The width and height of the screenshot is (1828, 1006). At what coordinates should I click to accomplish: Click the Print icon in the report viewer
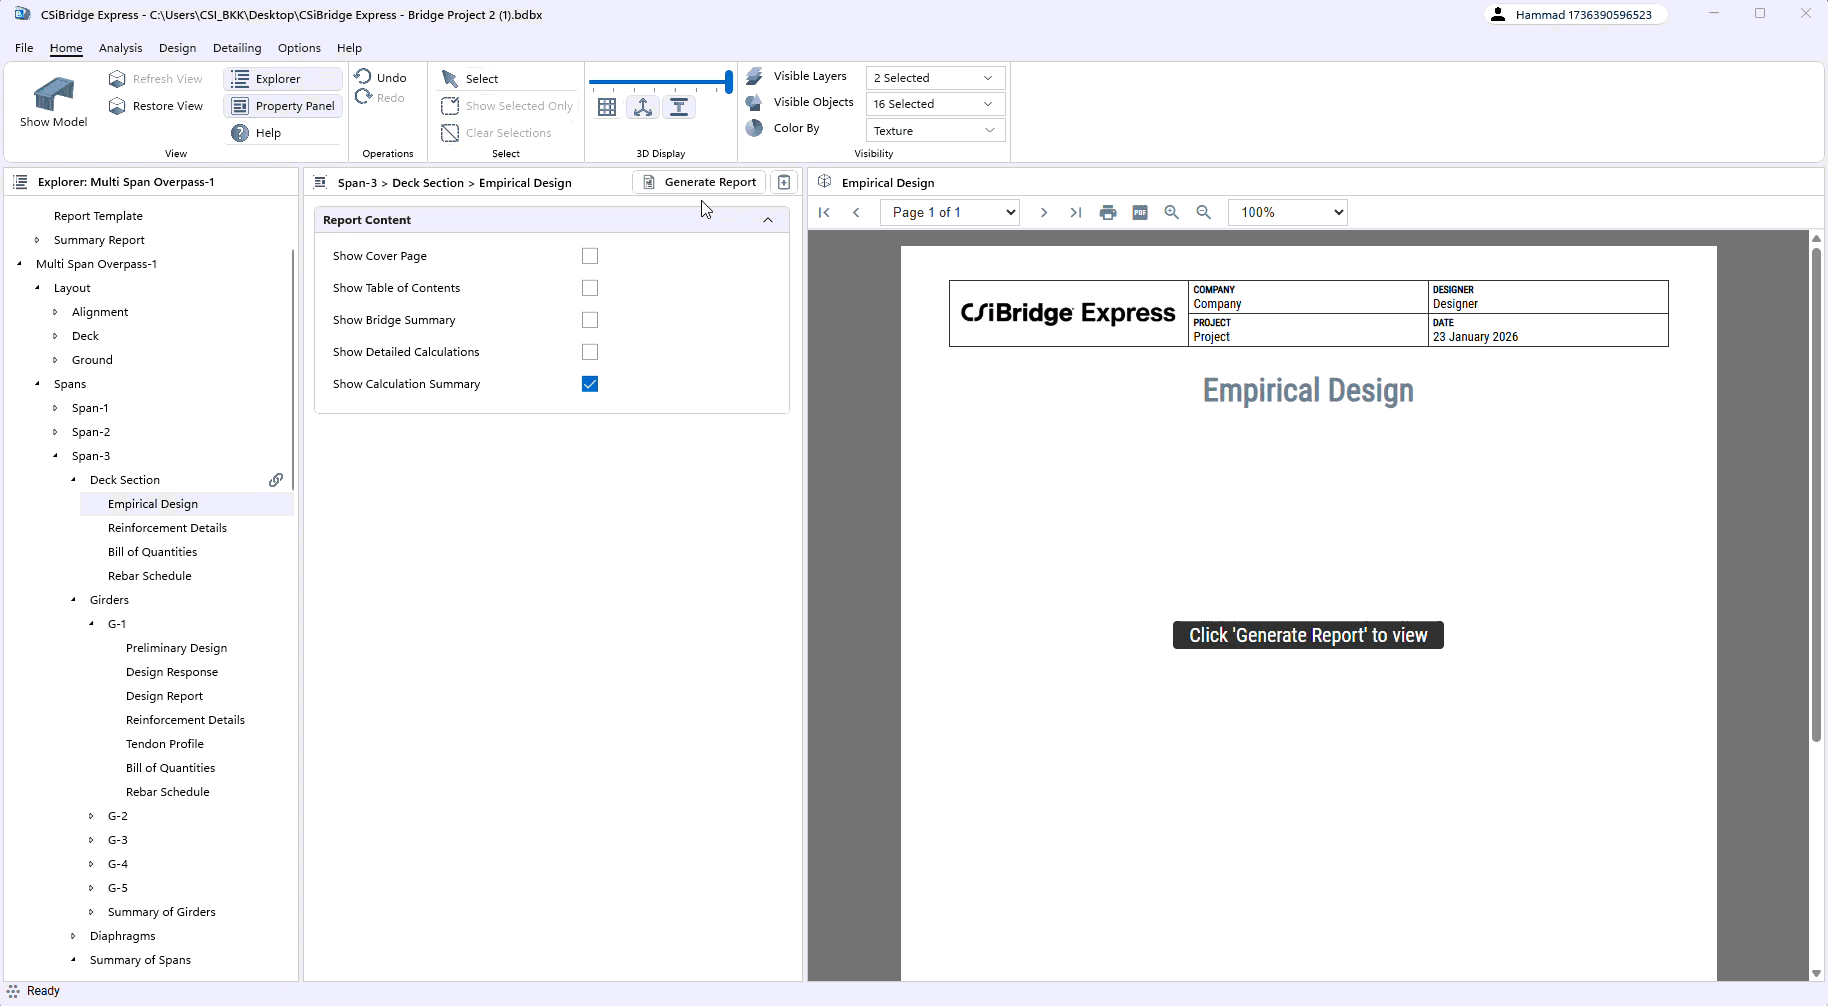[x=1108, y=212]
